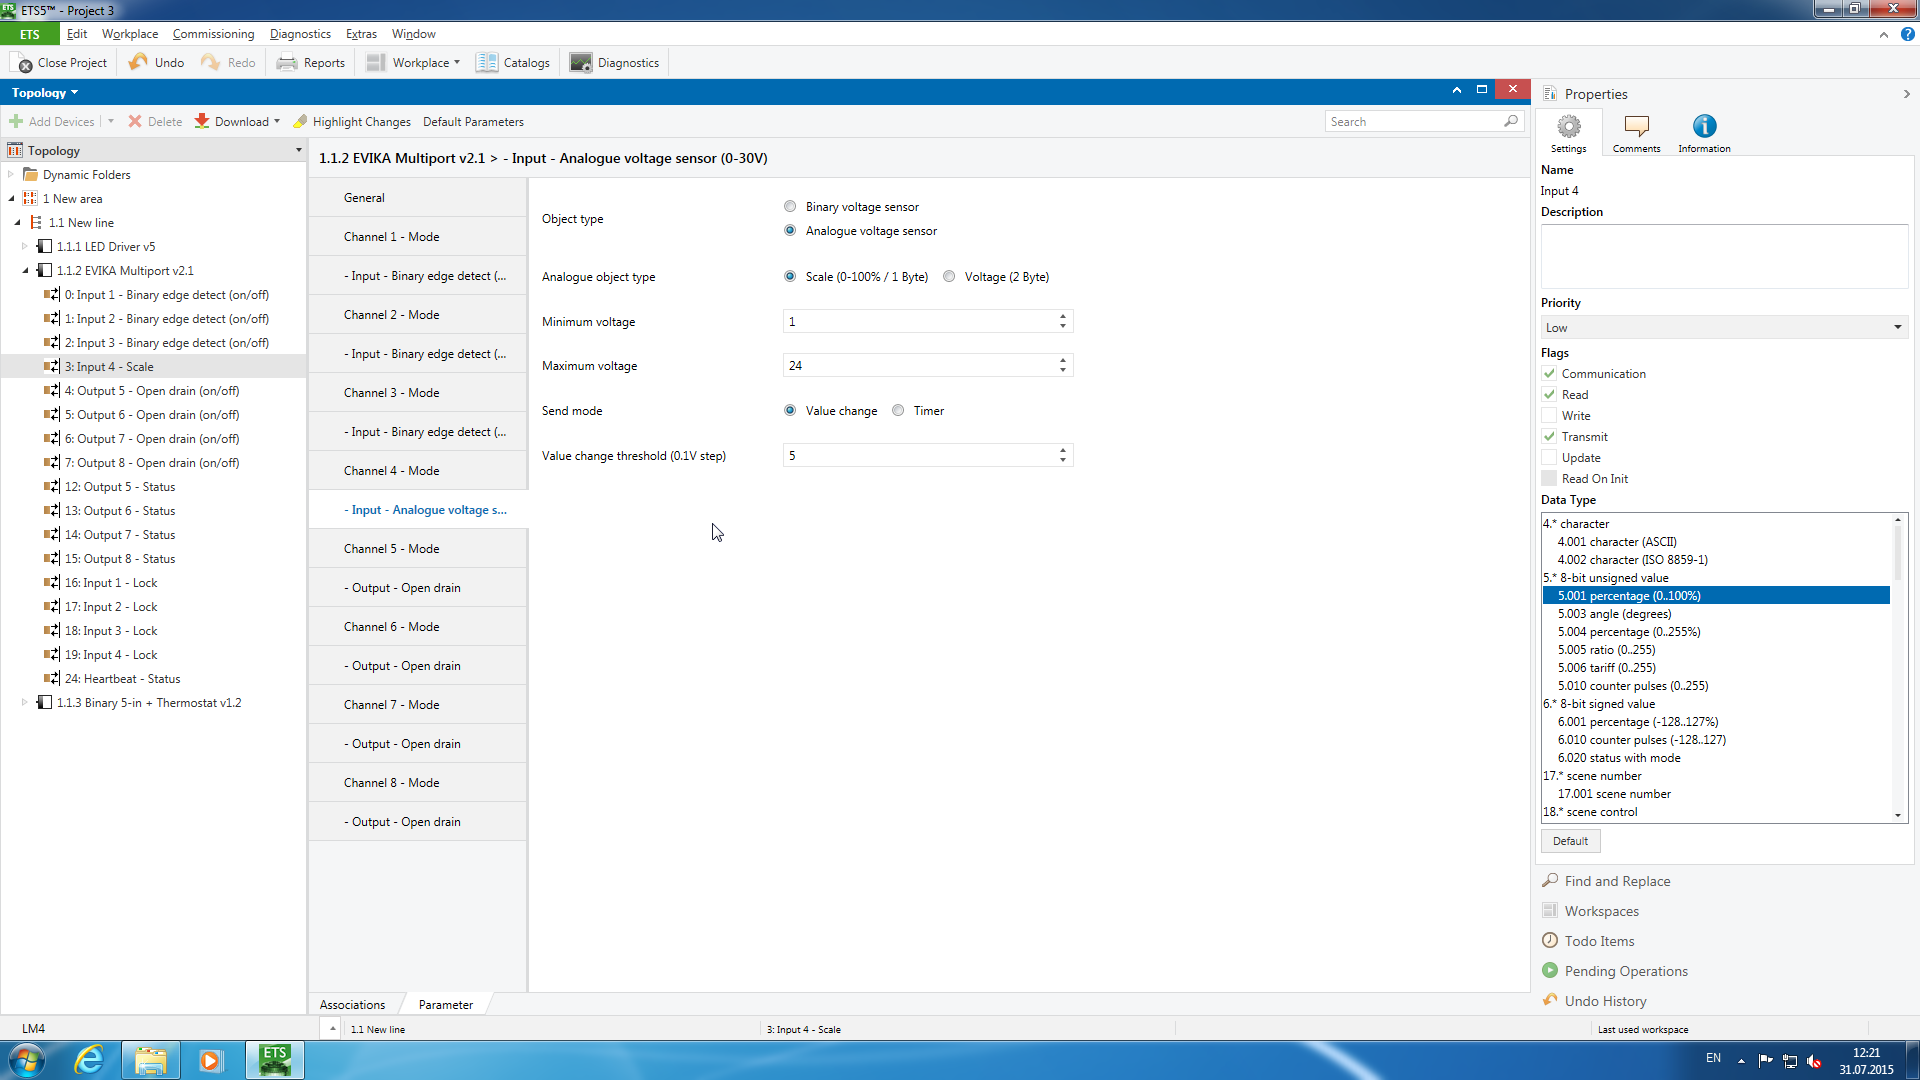
Task: Choose Timer send mode option
Action: coord(898,411)
